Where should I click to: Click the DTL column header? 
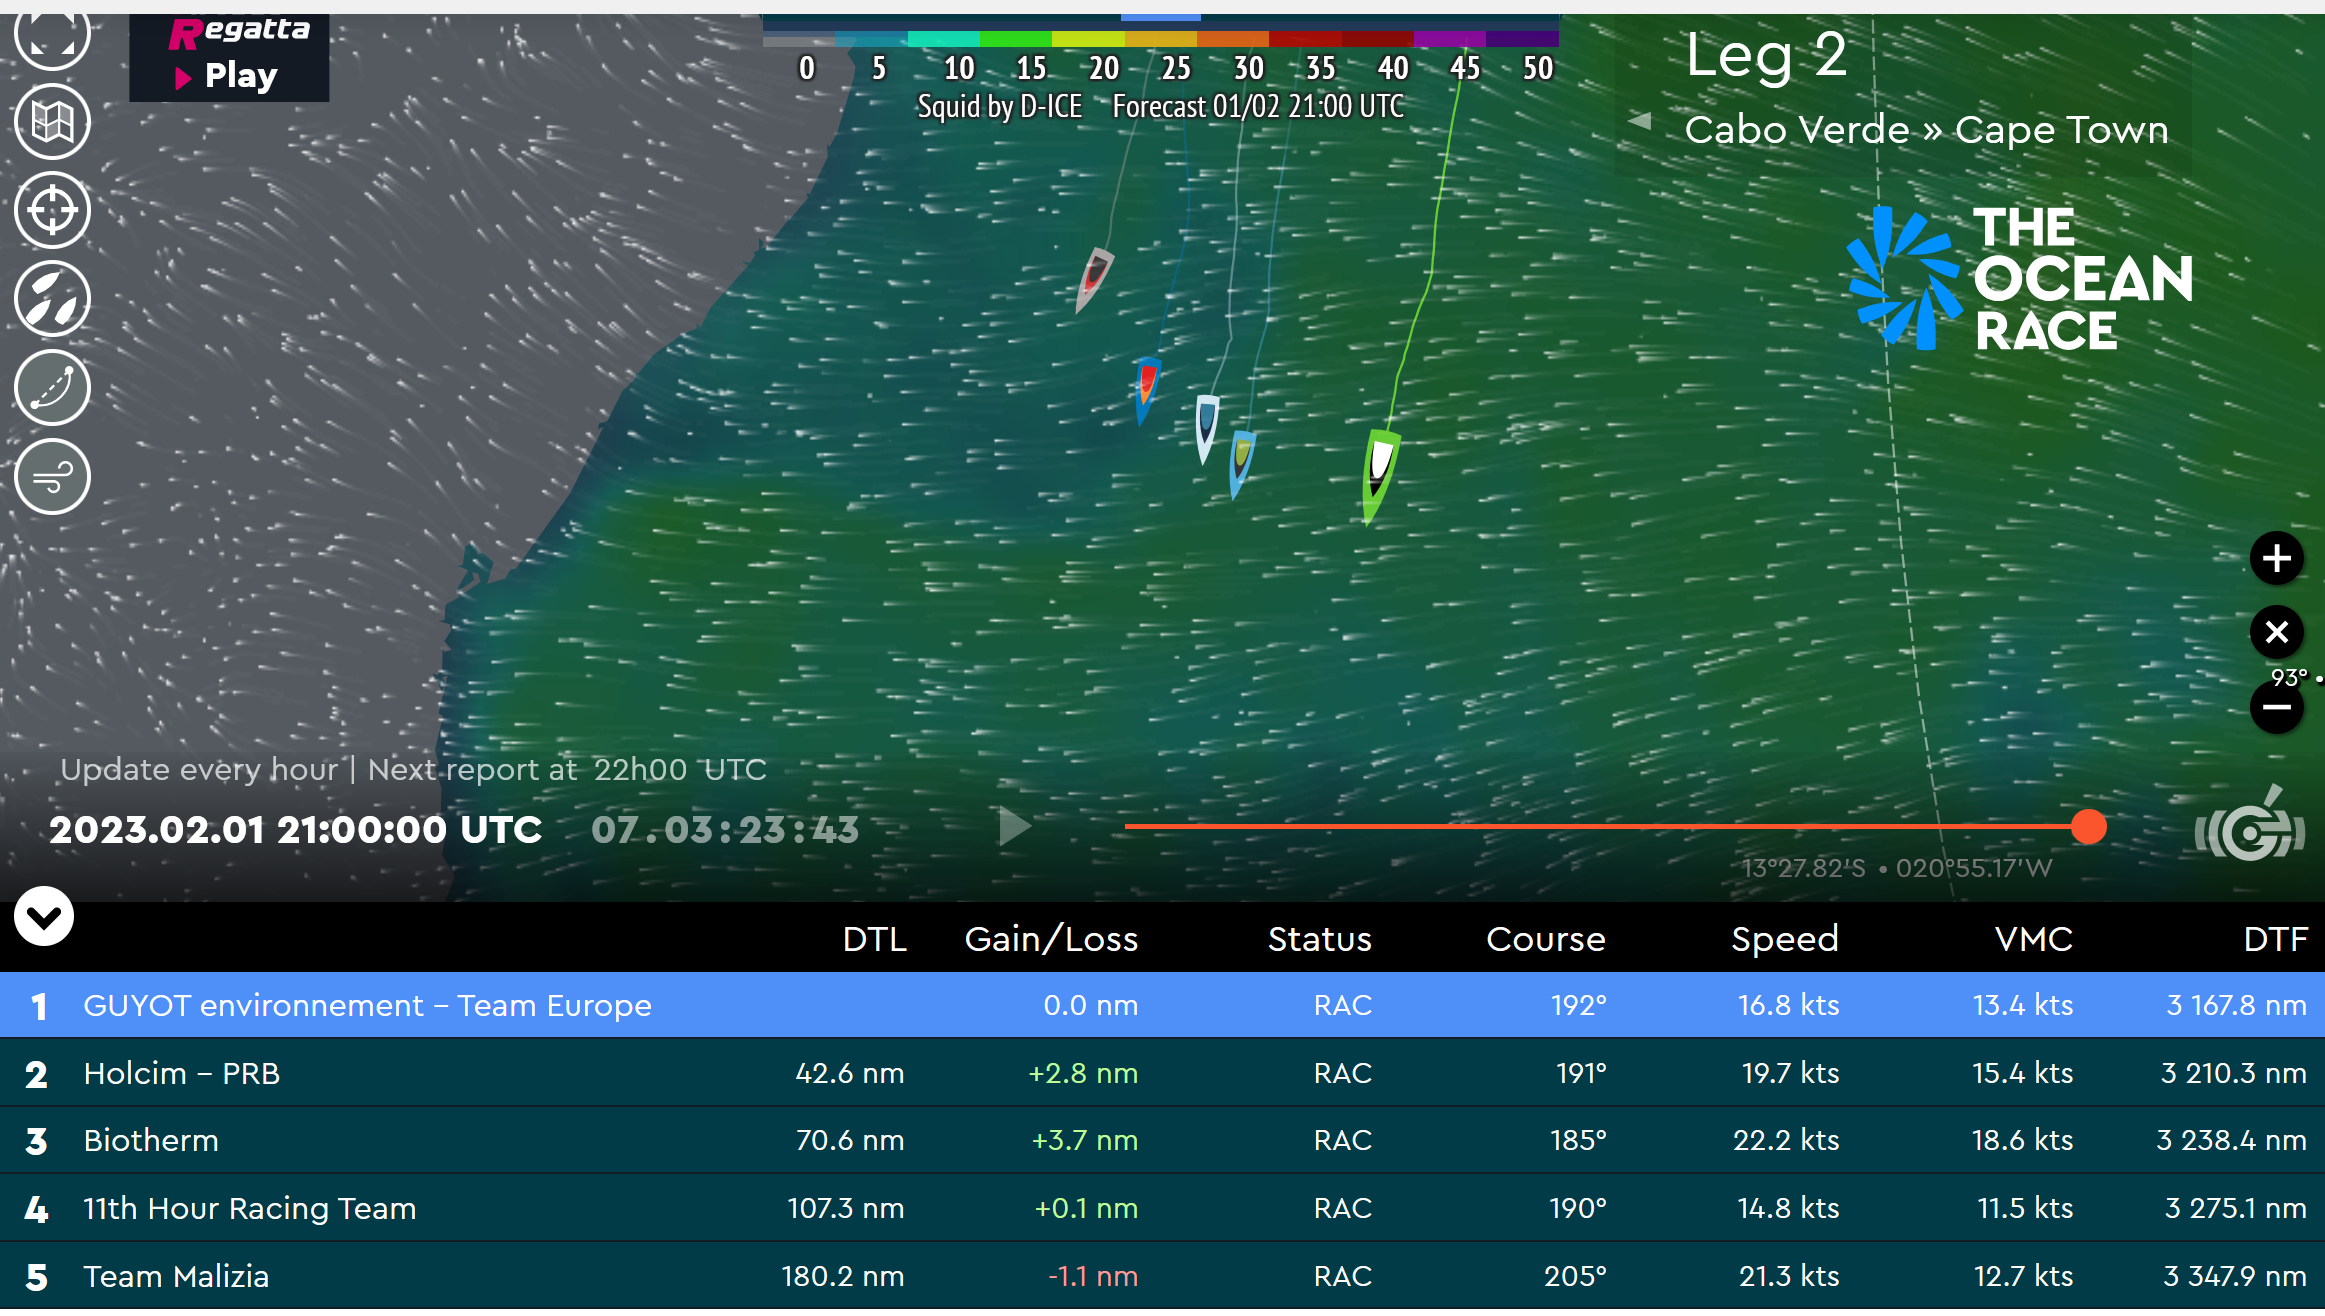874,939
